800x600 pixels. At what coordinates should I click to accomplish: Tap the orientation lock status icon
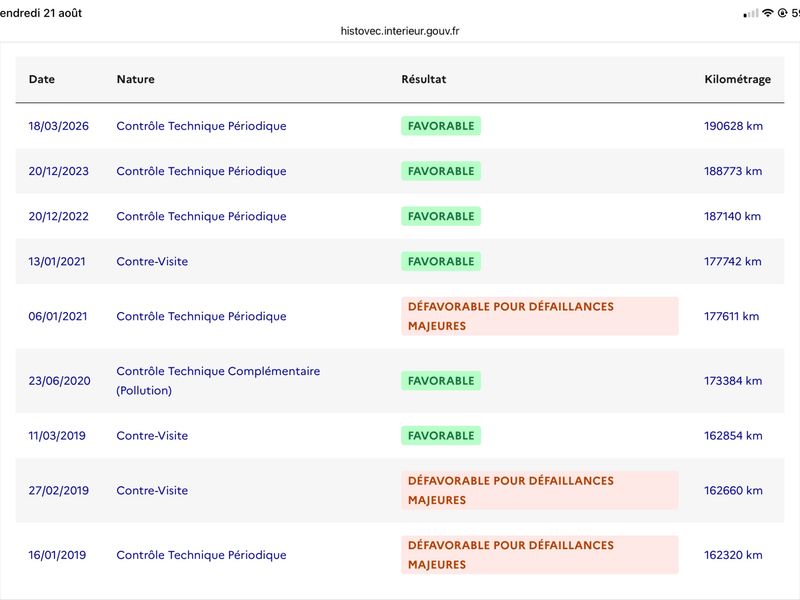tap(782, 13)
